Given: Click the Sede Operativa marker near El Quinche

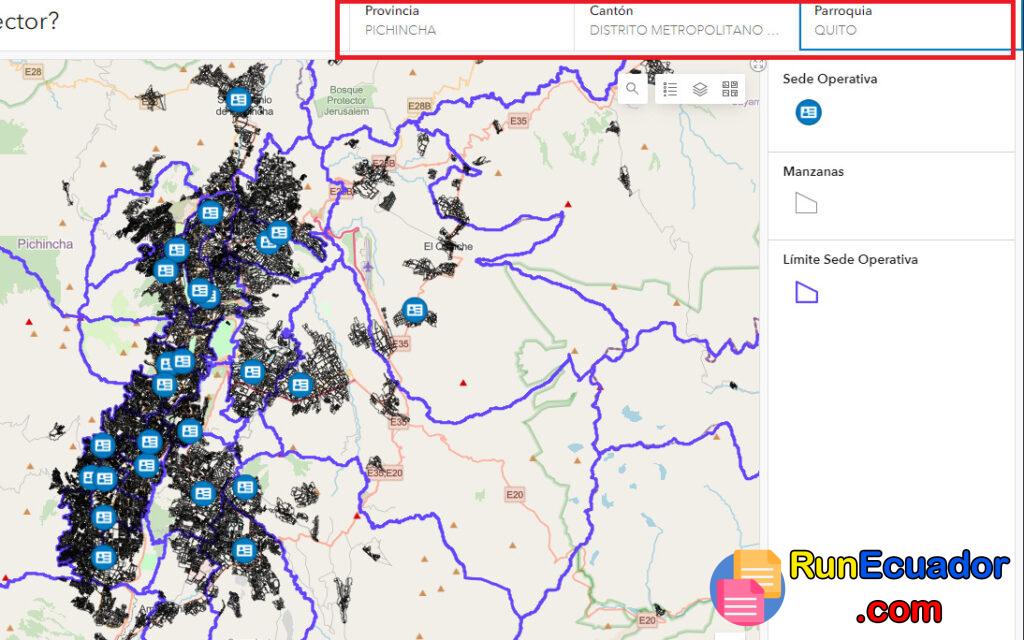Looking at the screenshot, I should (414, 310).
